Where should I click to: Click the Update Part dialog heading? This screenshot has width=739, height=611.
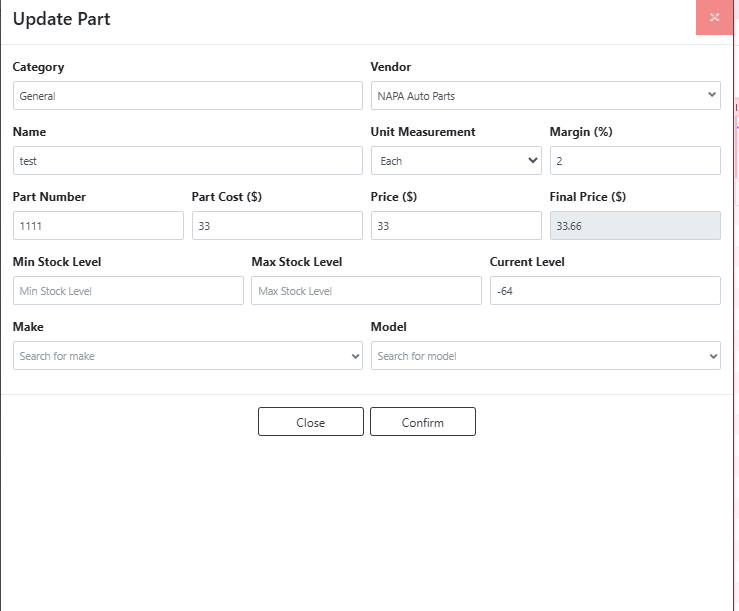62,19
